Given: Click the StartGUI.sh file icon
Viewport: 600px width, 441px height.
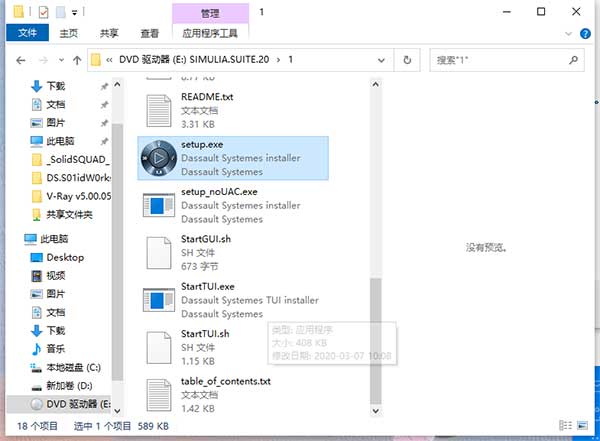Looking at the screenshot, I should pos(158,253).
